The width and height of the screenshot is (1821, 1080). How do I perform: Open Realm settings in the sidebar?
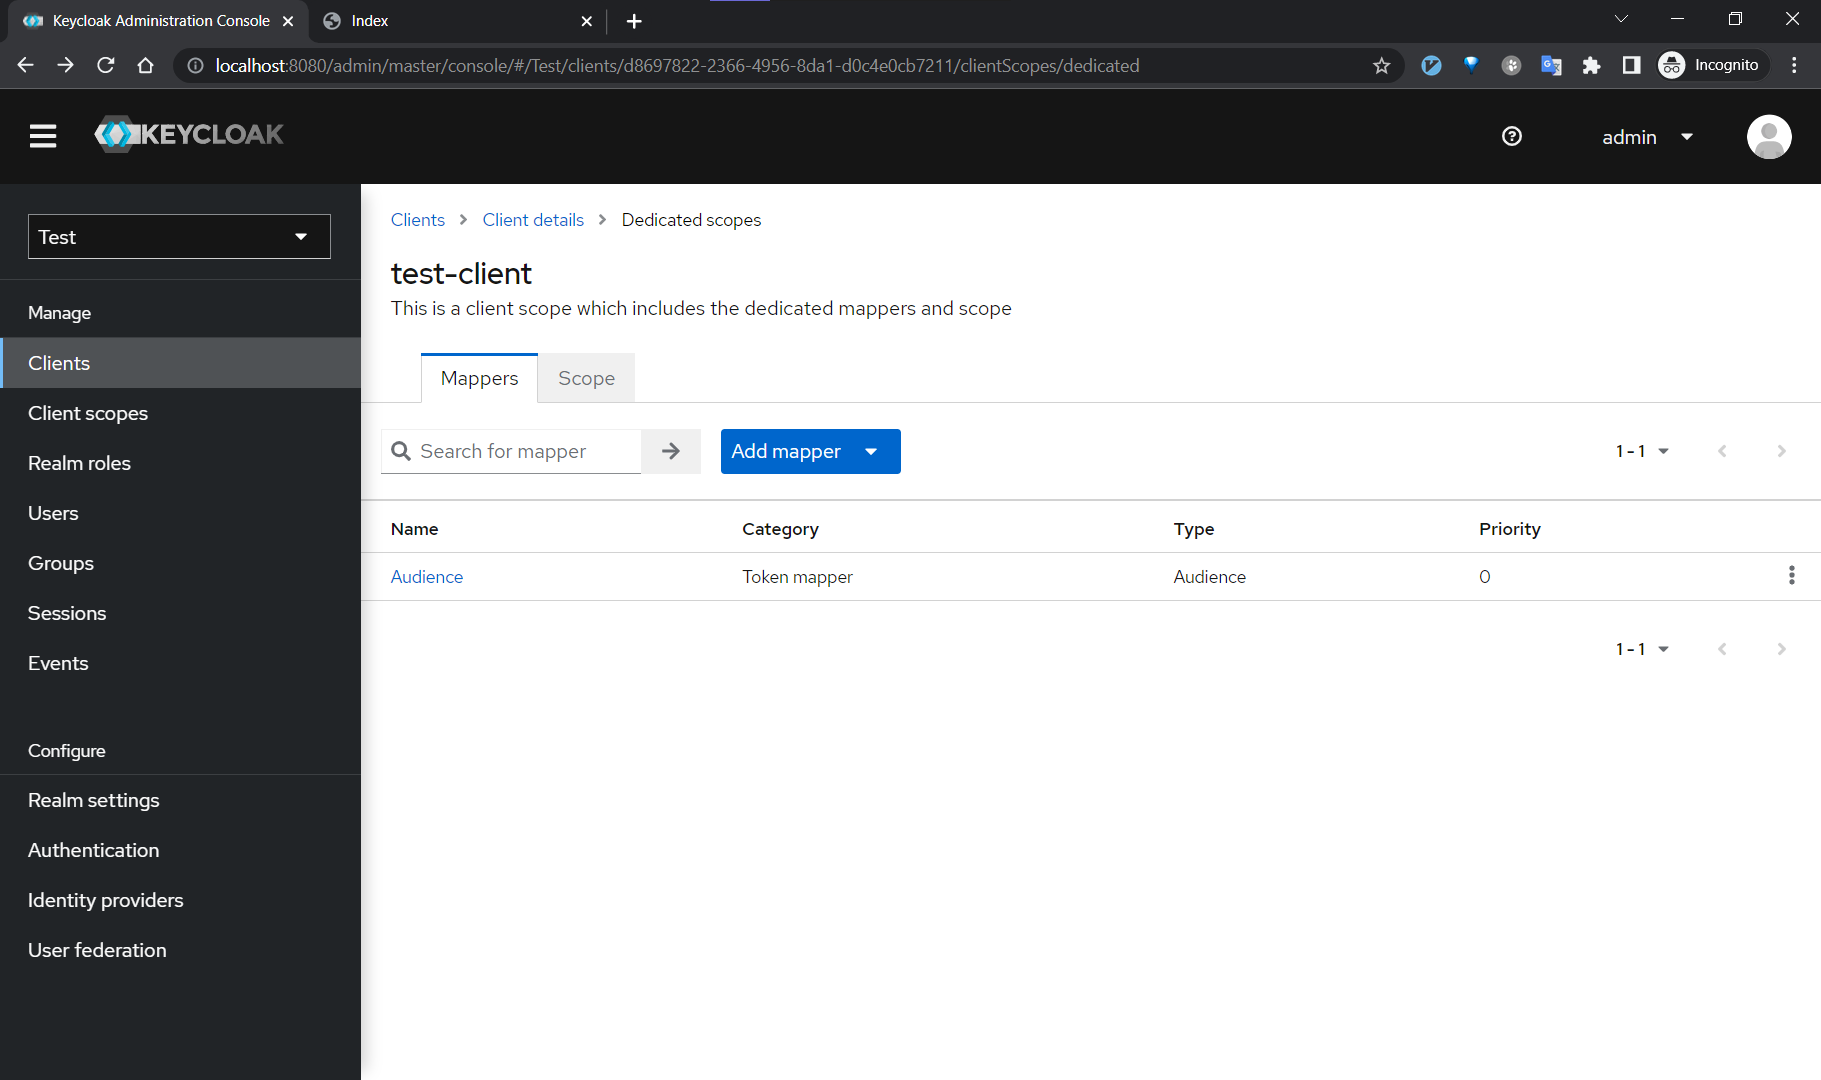[x=180, y=800]
